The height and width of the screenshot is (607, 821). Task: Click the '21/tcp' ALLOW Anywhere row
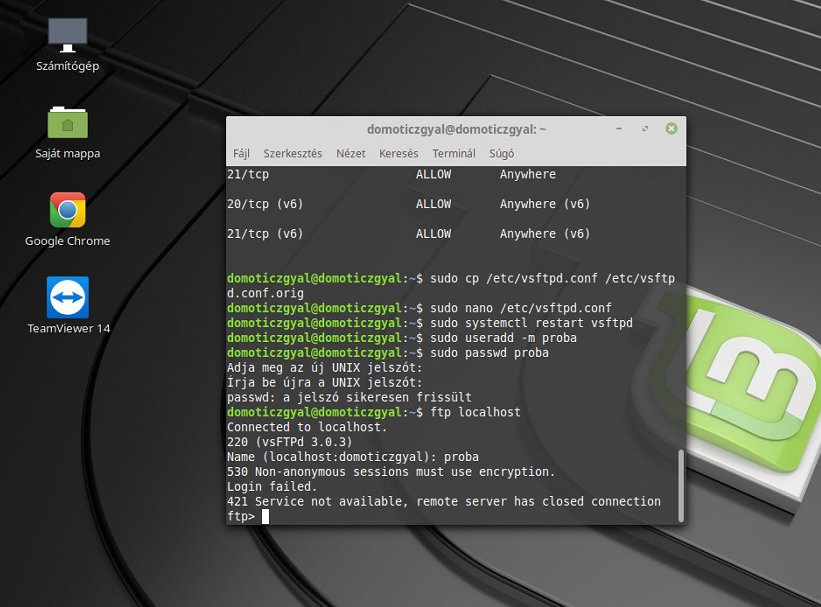click(391, 174)
